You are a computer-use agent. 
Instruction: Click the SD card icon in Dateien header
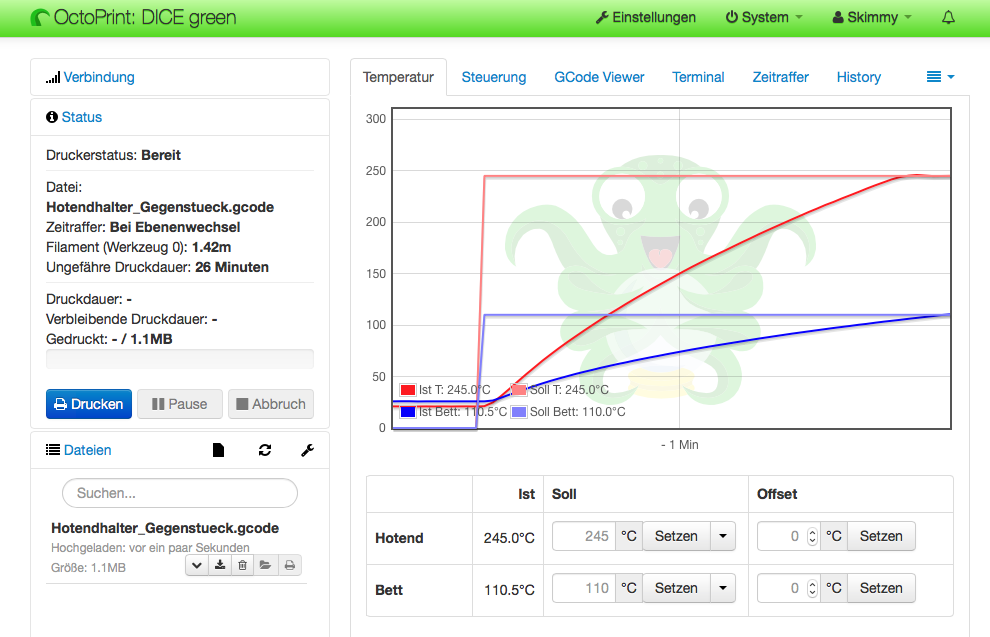tap(218, 451)
